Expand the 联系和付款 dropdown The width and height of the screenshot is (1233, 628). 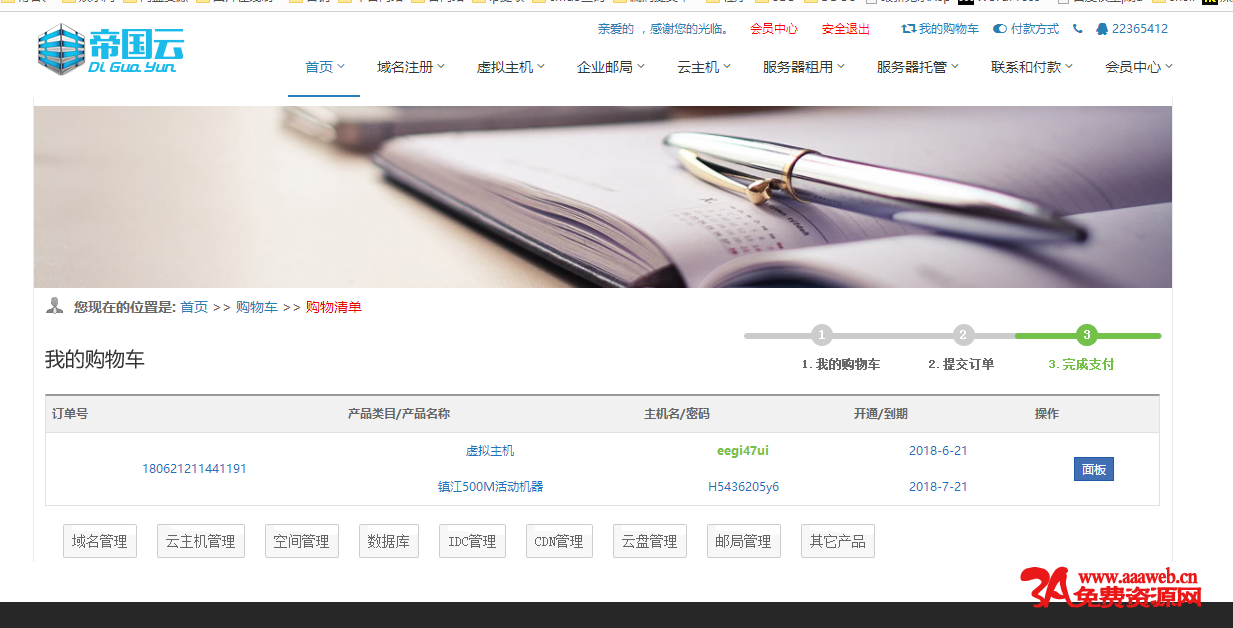[1031, 67]
